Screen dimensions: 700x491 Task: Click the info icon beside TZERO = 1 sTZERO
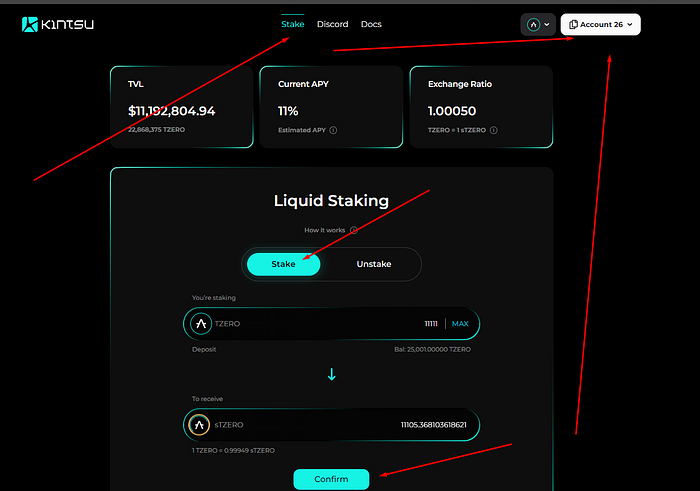tap(493, 130)
